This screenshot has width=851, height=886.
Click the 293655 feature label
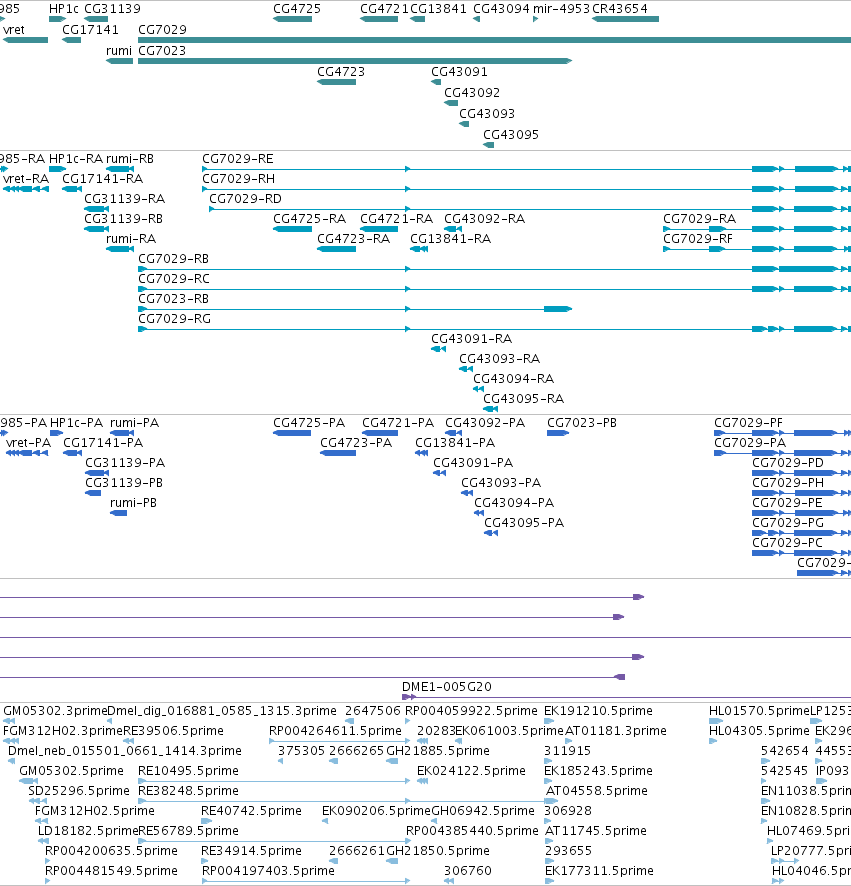point(568,851)
